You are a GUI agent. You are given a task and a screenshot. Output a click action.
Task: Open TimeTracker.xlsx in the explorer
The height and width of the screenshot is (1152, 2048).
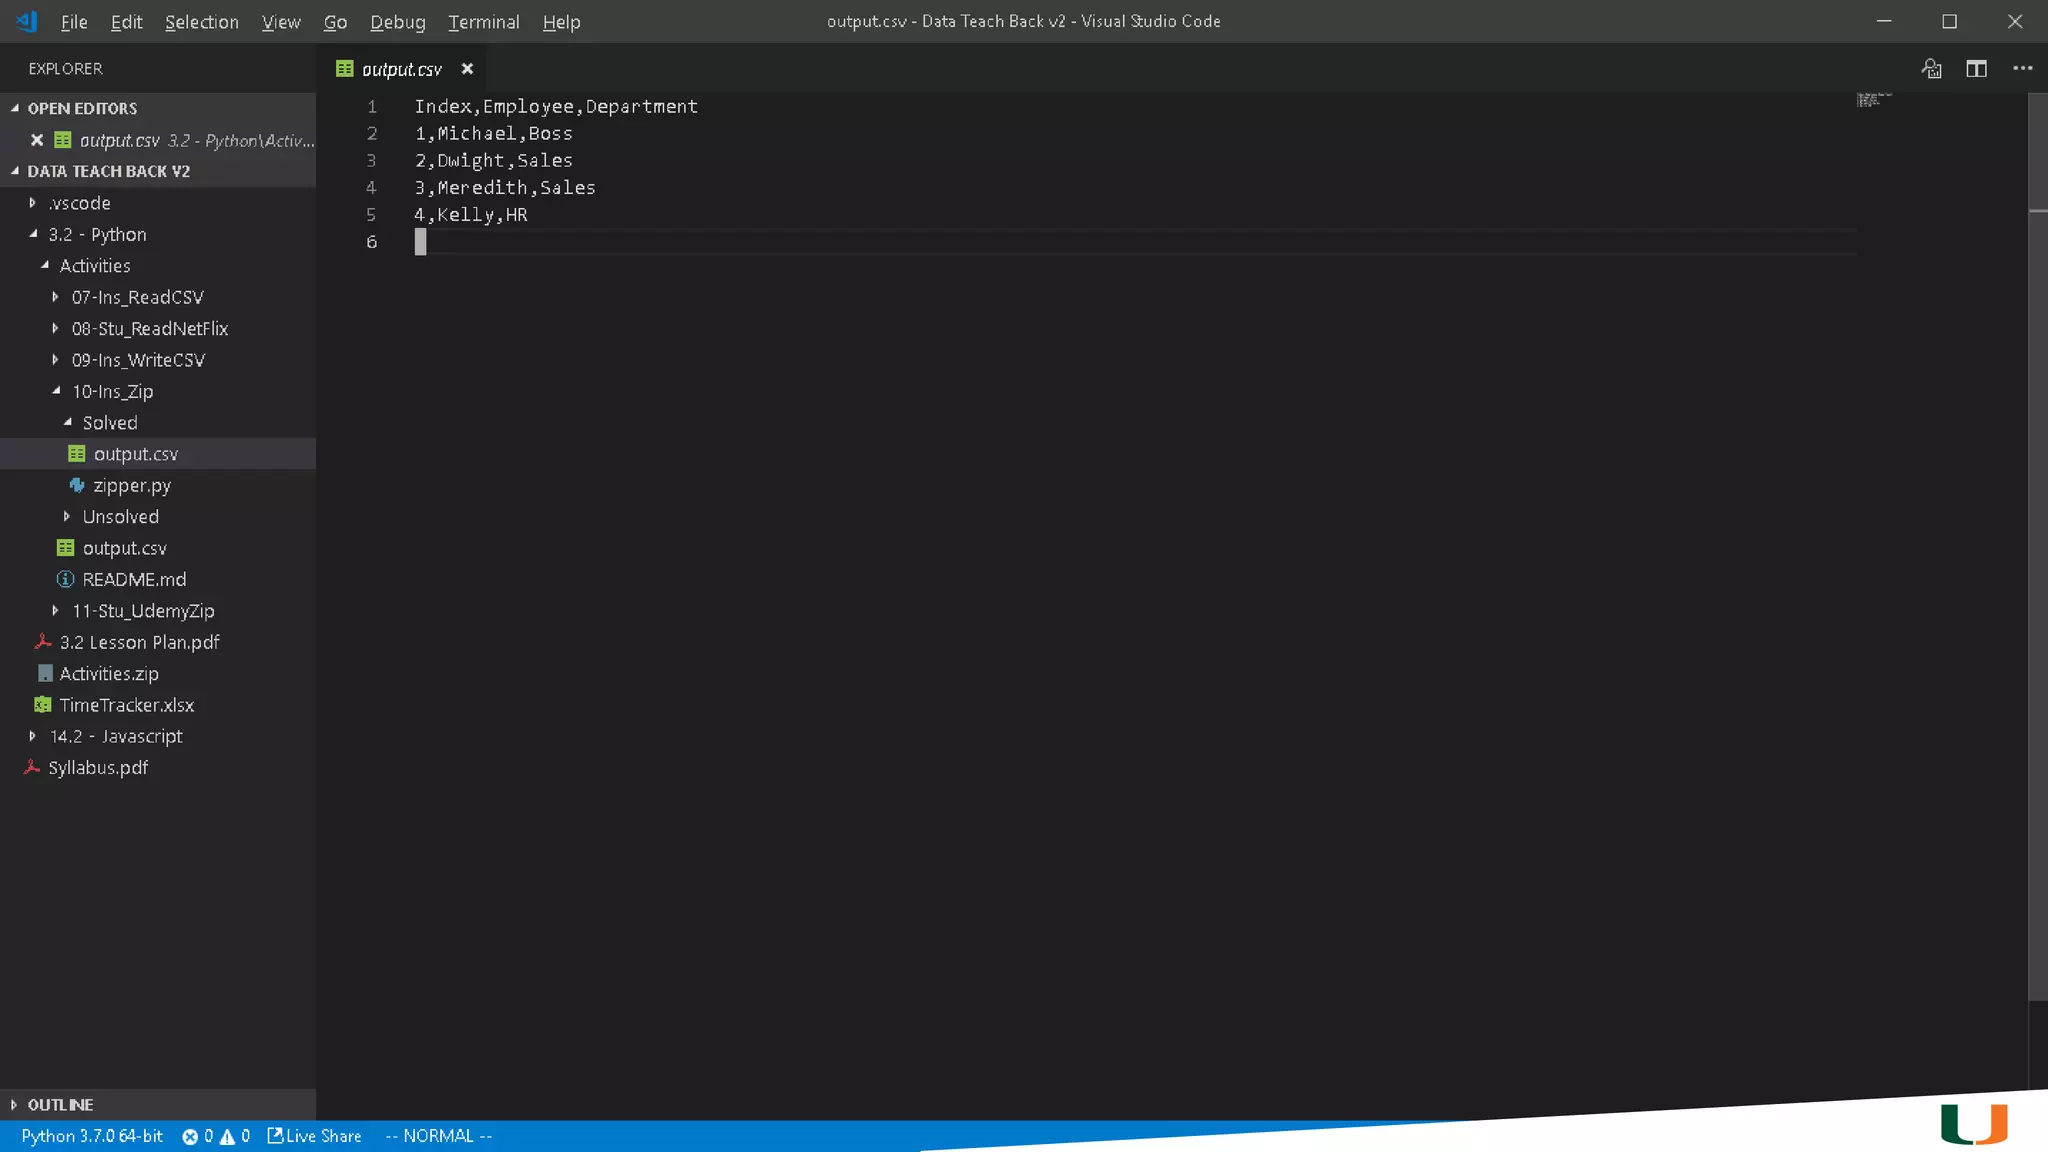[126, 705]
